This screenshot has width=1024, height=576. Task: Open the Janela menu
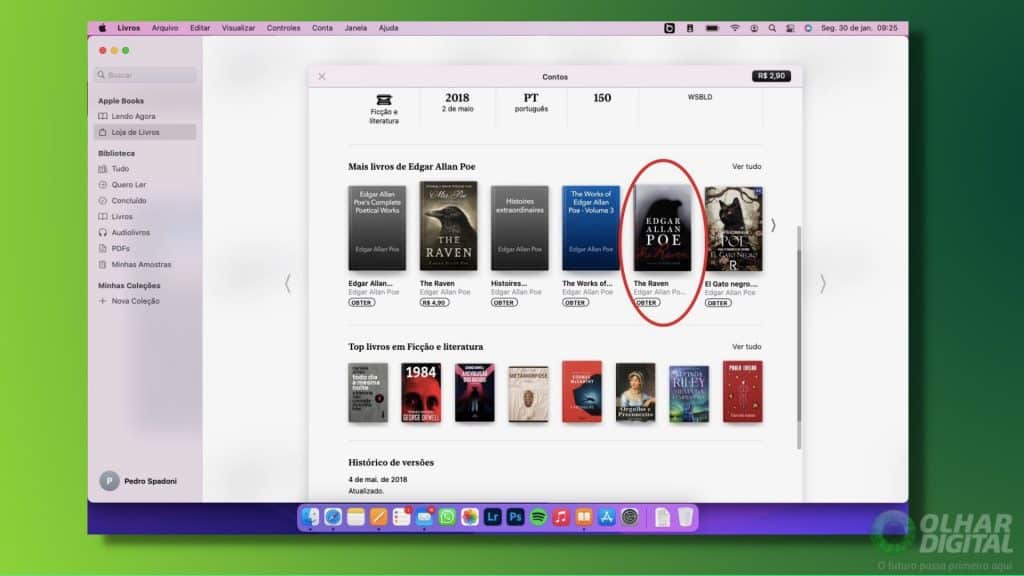coord(355,28)
